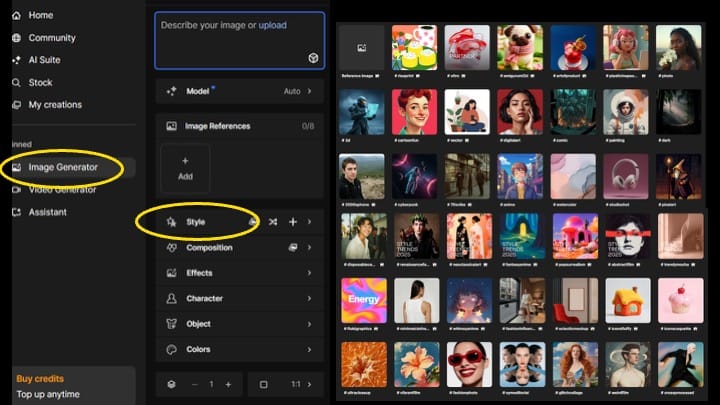Open Image Generator in sidebar
Image resolution: width=720 pixels, height=405 pixels.
pos(62,167)
